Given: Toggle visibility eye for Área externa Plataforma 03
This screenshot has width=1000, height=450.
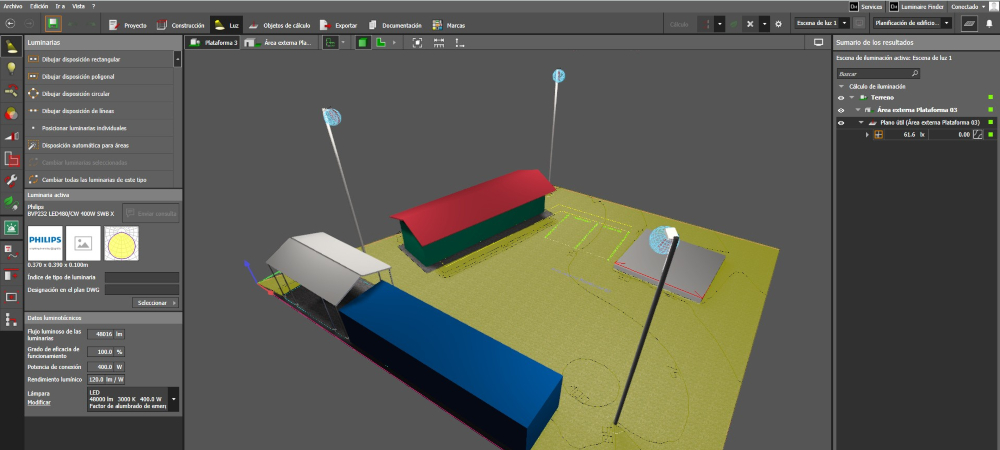Looking at the screenshot, I should tap(841, 110).
